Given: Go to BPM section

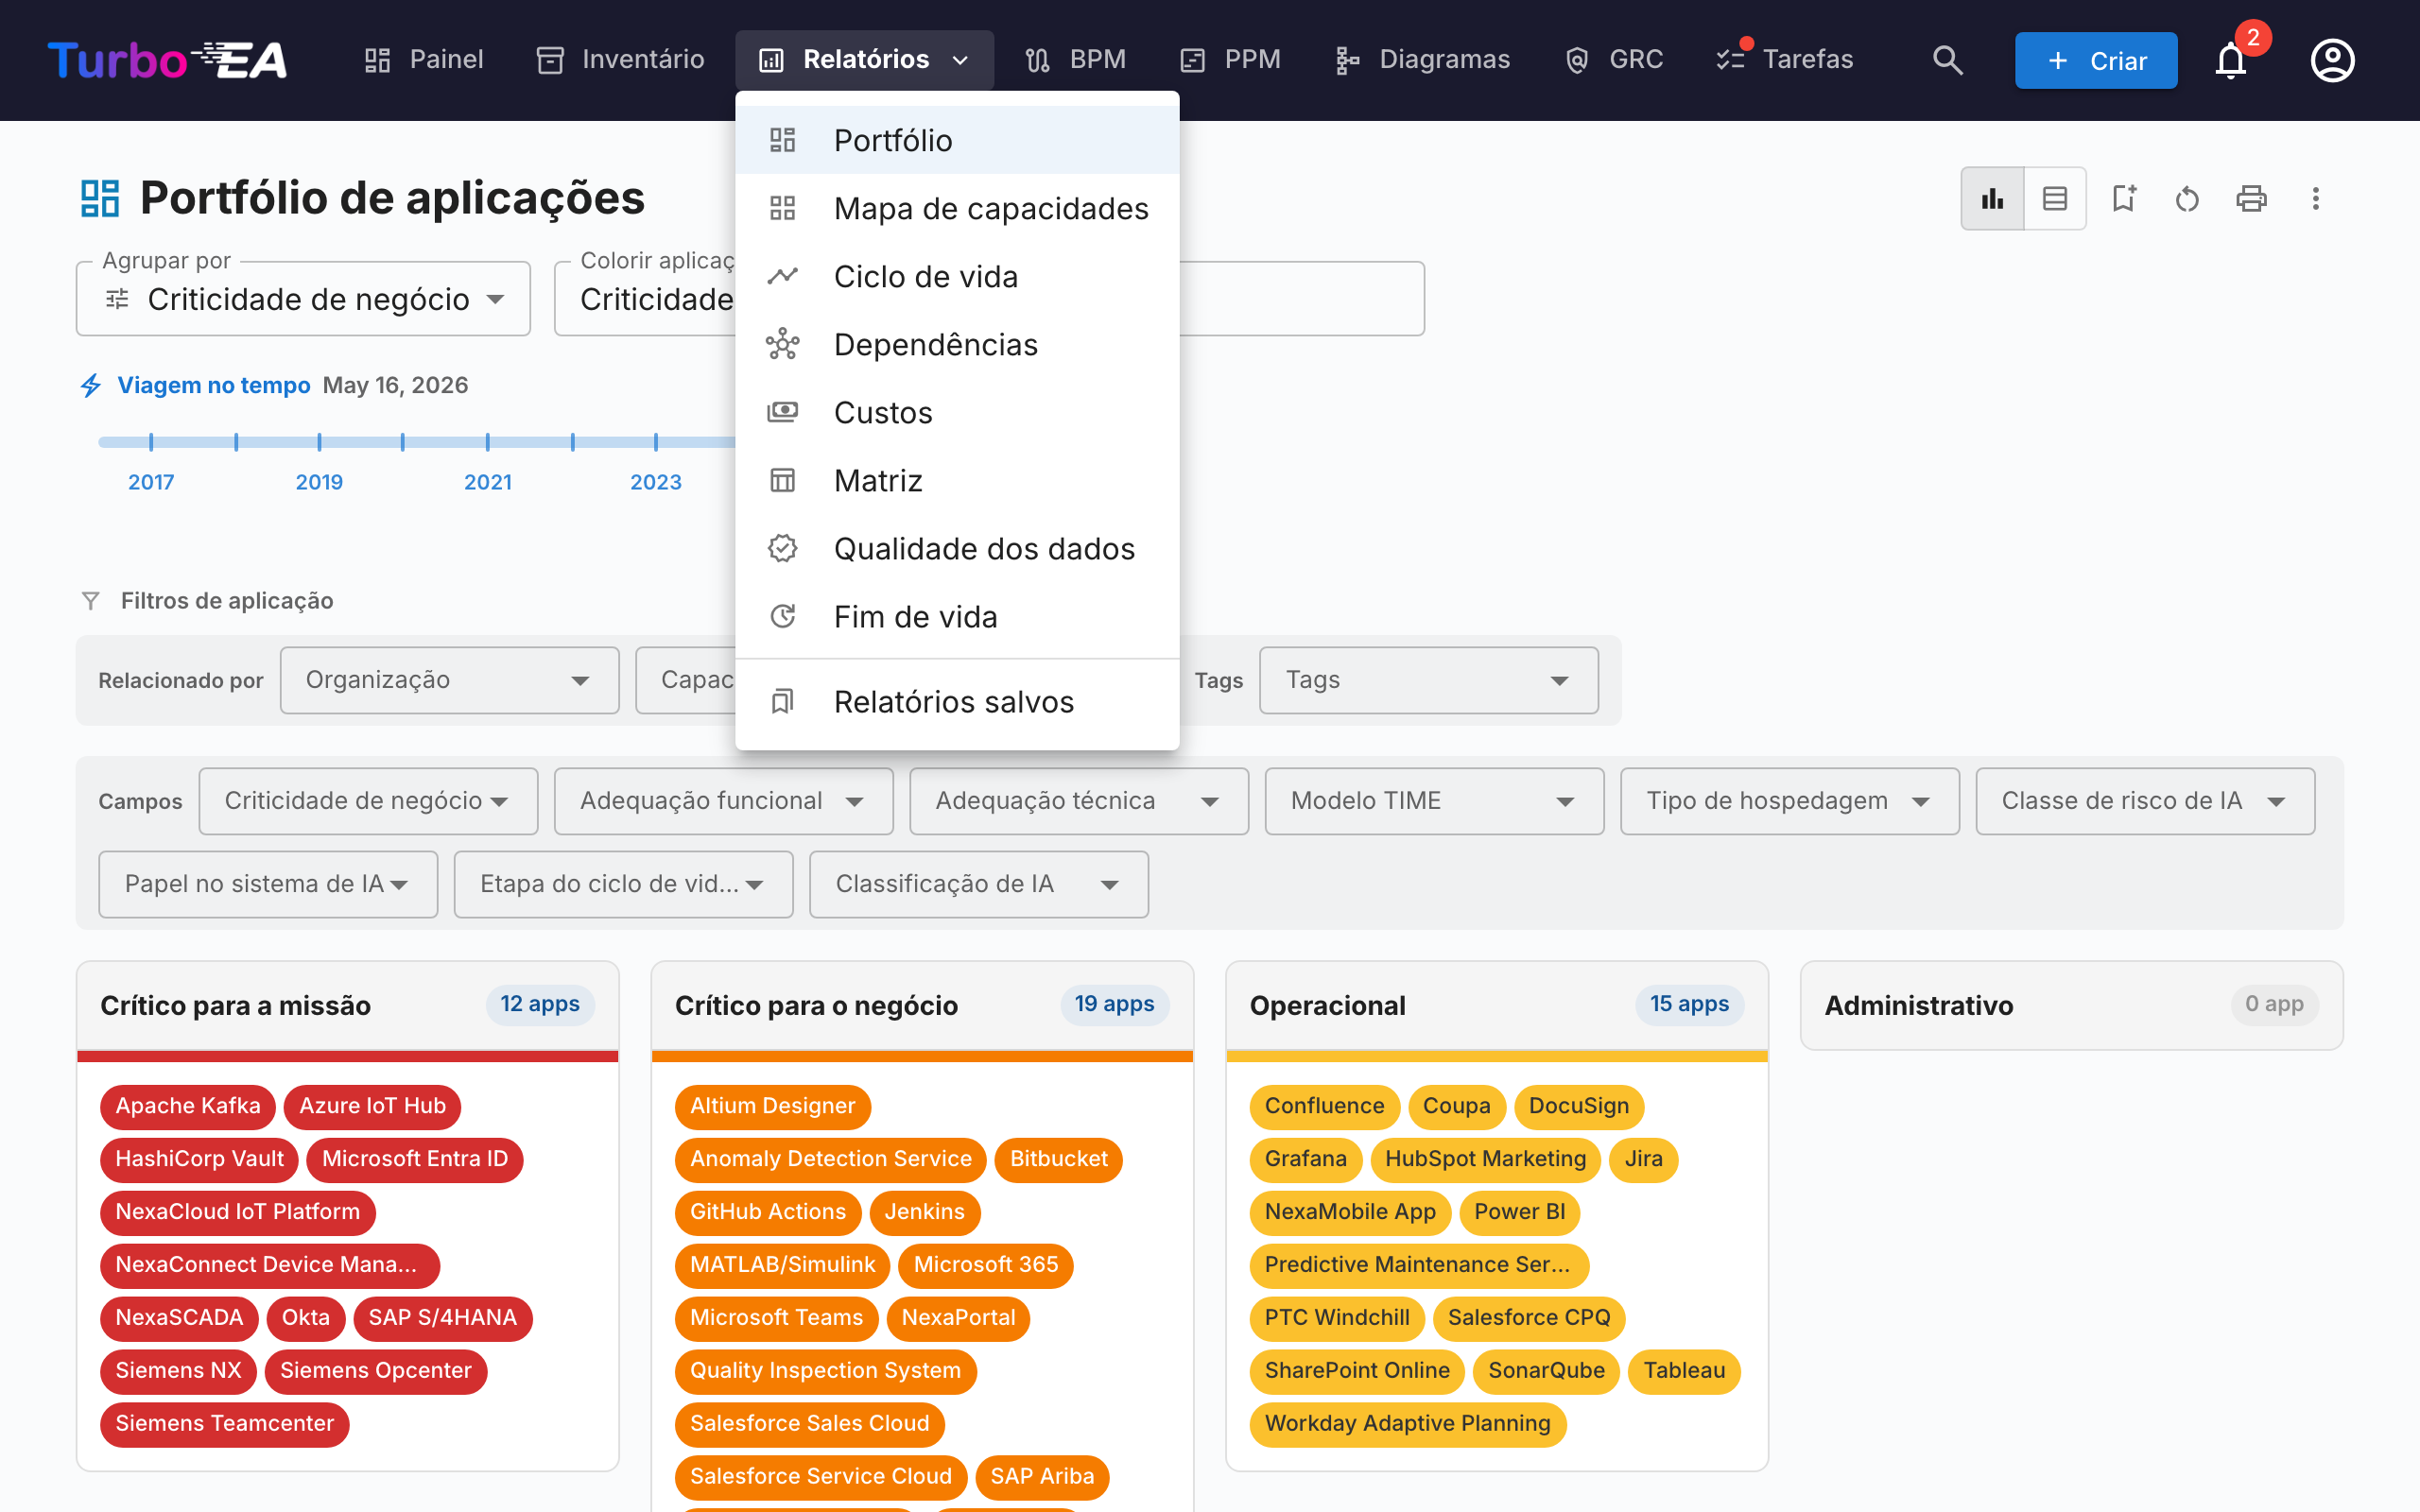Looking at the screenshot, I should pos(1076,60).
